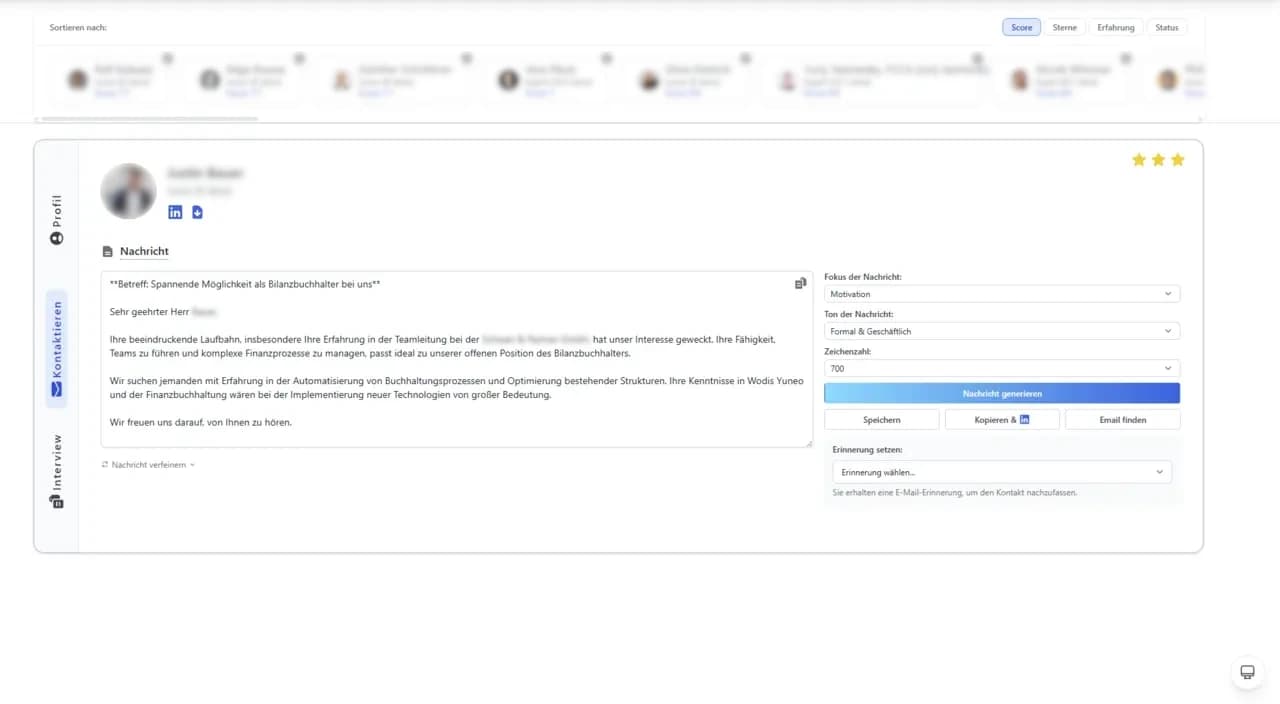Set the rating to one star
1280x704 pixels.
[1138, 160]
